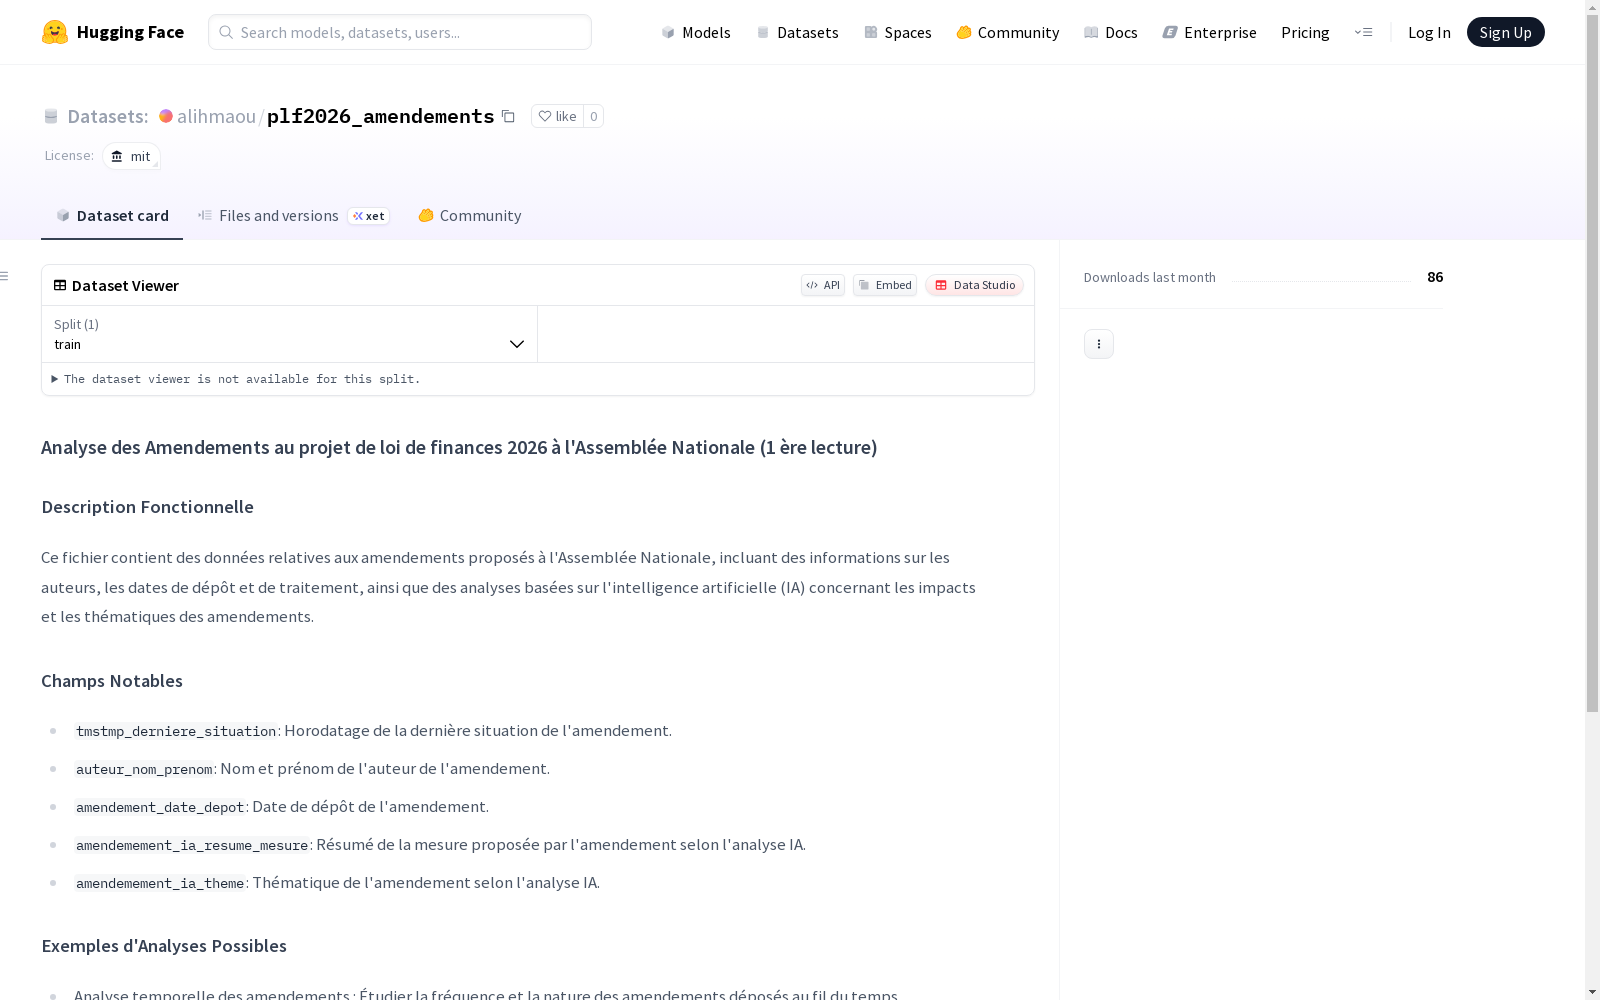1600x1000 pixels.
Task: Open the Pricing page
Action: [1305, 32]
